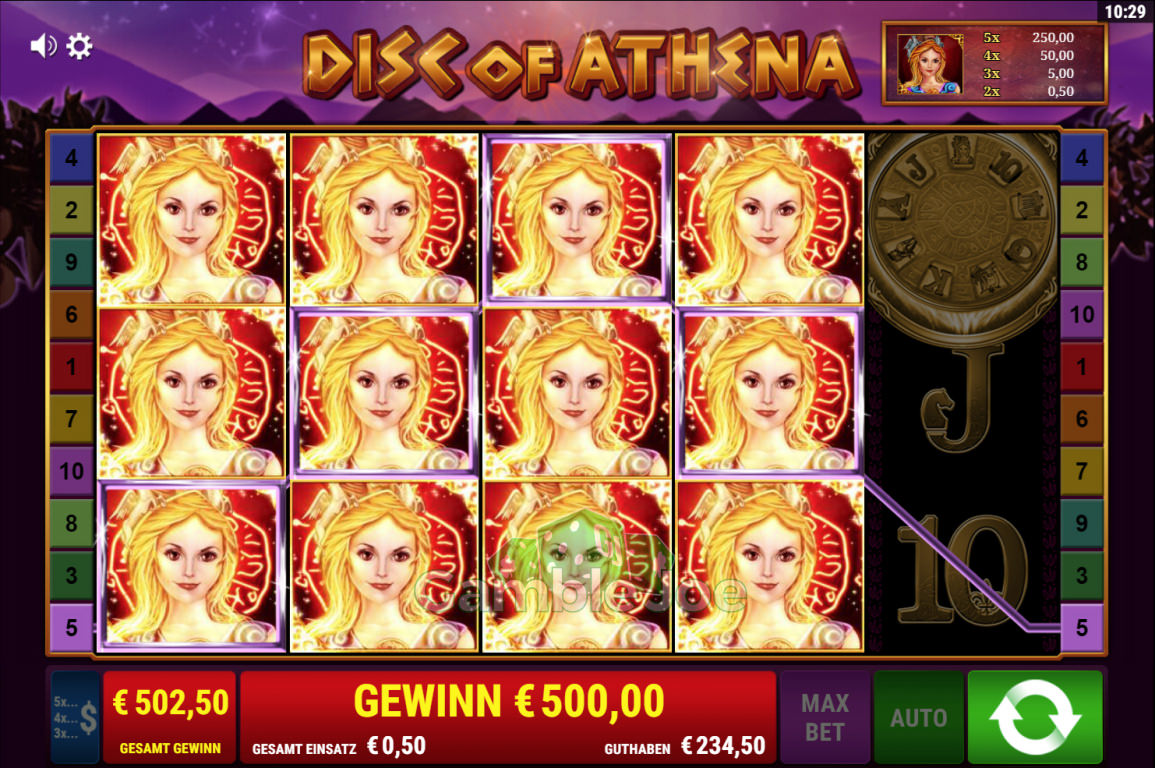
Task: Click highlighted Athena symbol on bottom-left reel
Action: tap(192, 566)
